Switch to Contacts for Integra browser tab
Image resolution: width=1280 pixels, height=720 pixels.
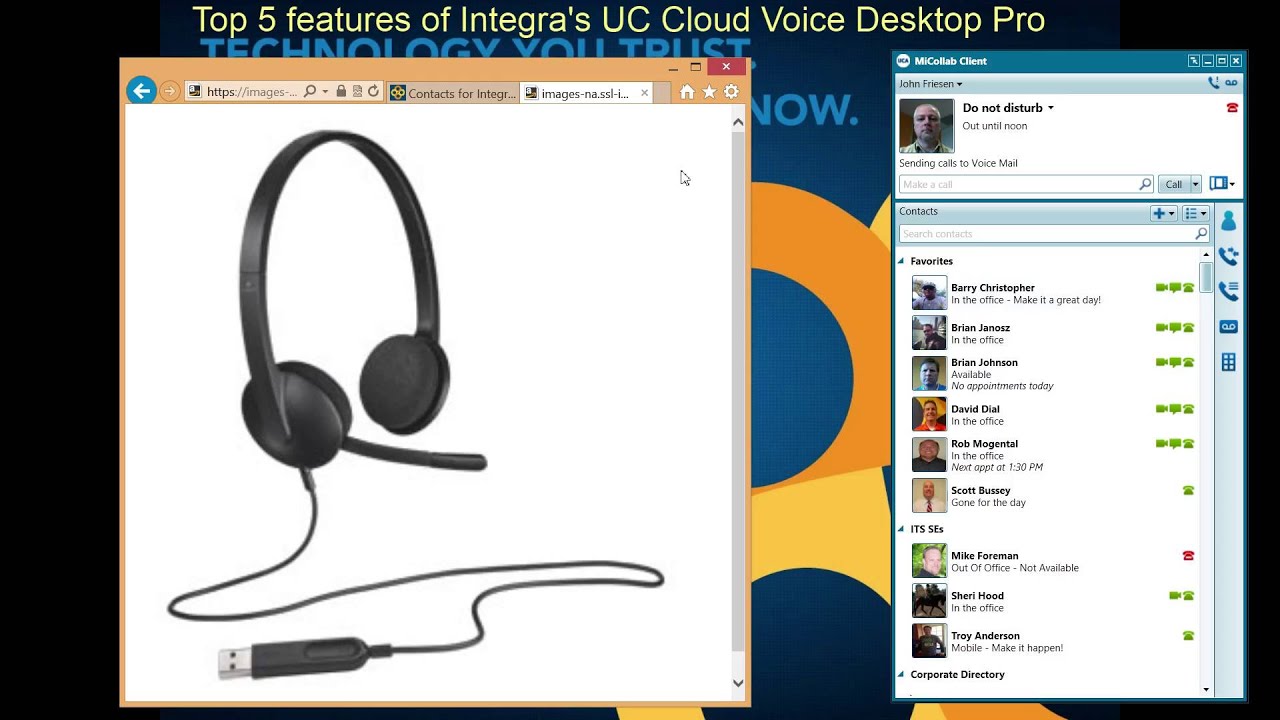453,93
